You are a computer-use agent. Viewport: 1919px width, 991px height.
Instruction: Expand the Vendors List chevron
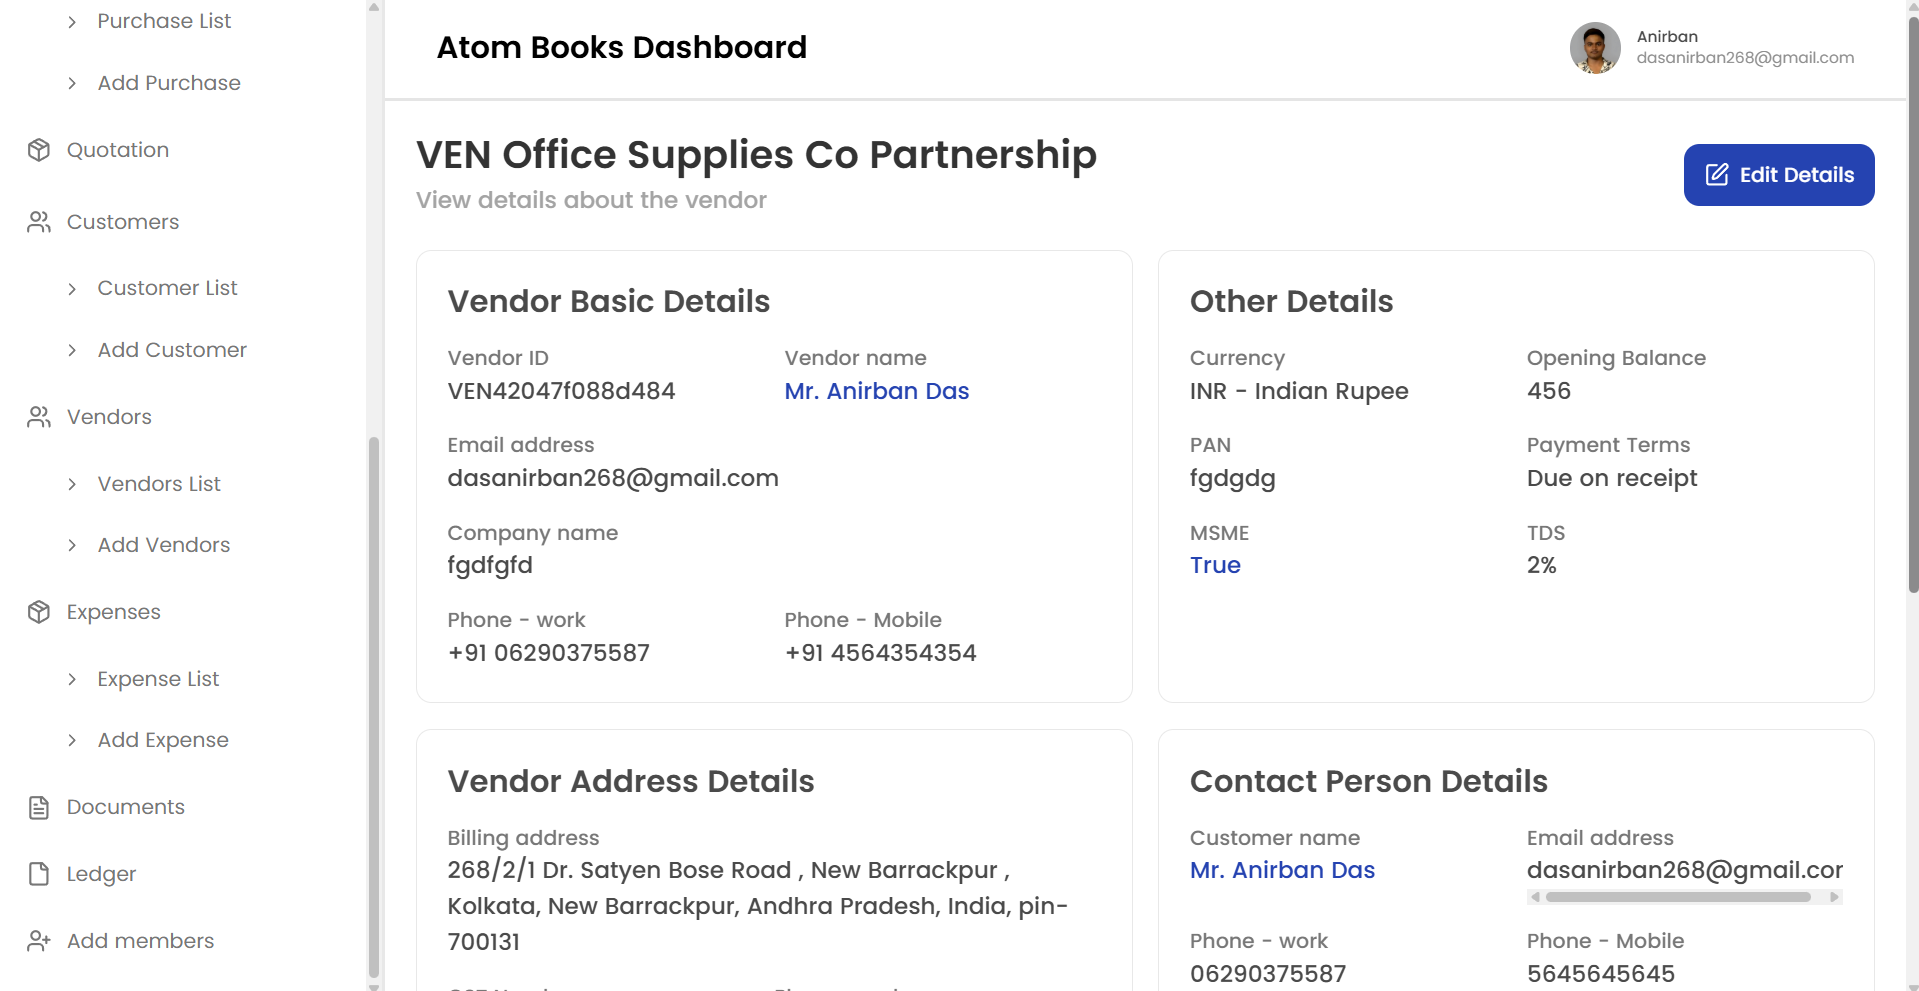coord(72,485)
